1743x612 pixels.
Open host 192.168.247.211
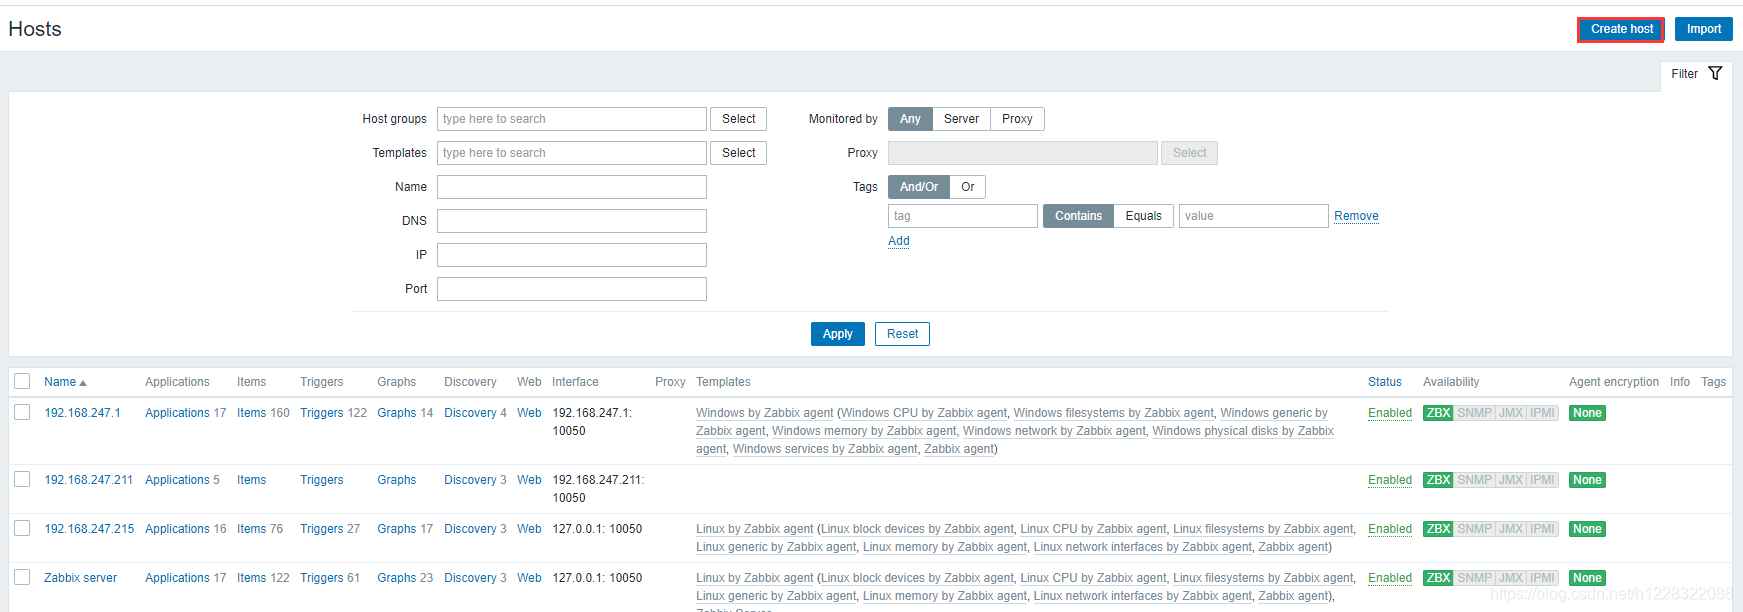[x=88, y=480]
